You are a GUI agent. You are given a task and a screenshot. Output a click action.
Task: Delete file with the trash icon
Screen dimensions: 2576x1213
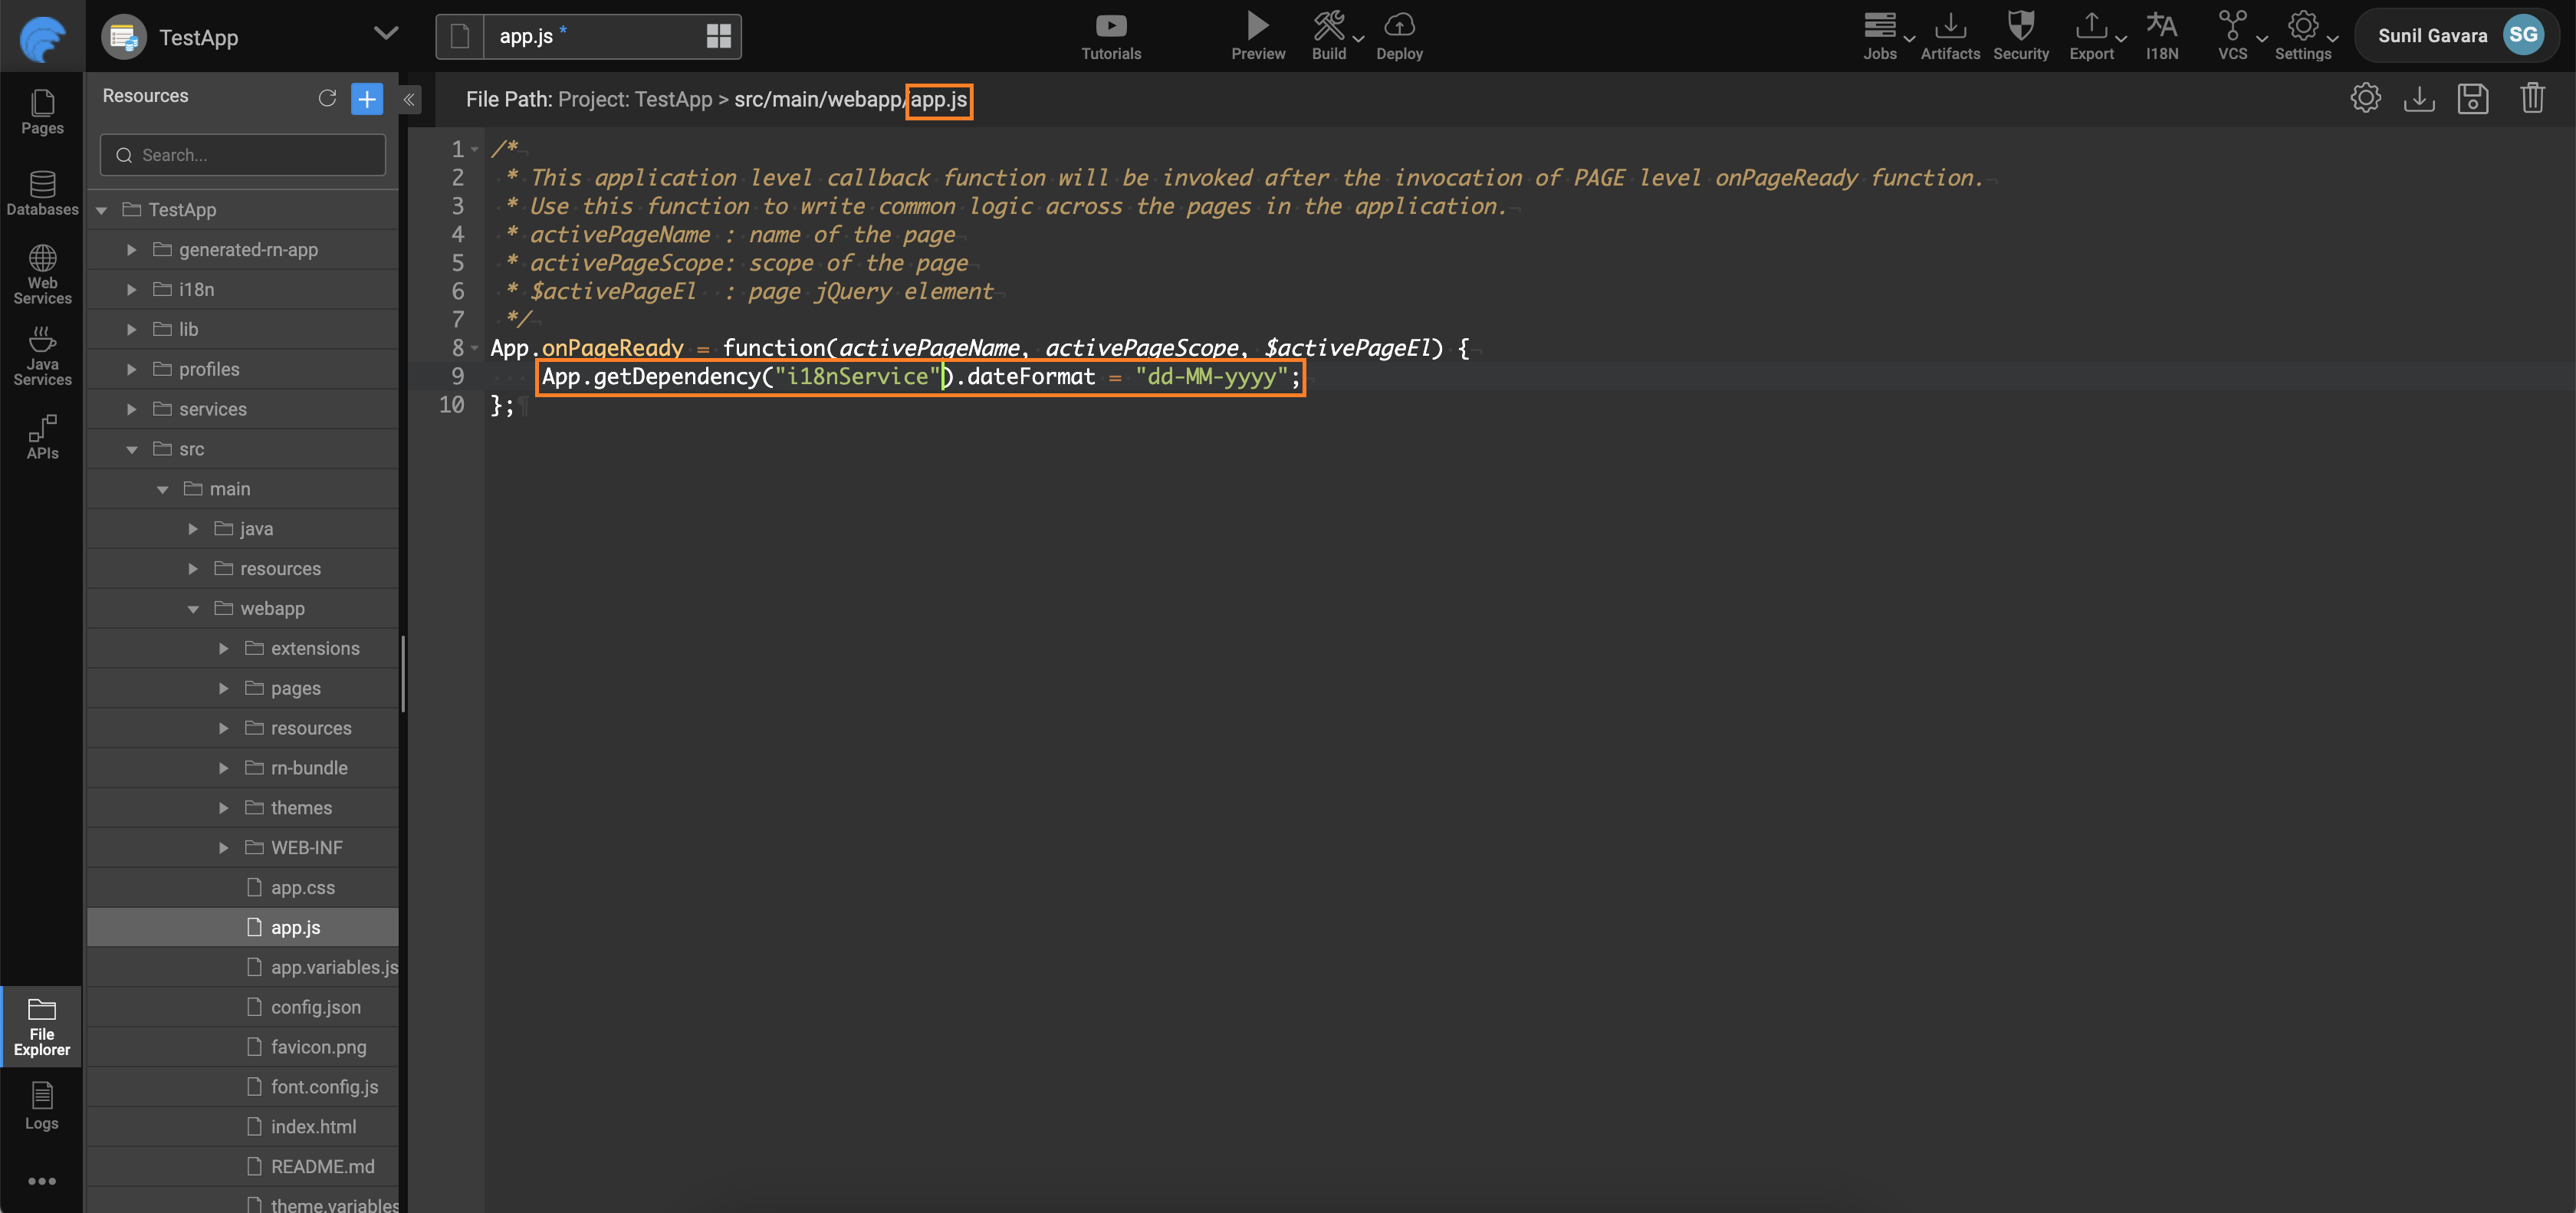click(2531, 99)
